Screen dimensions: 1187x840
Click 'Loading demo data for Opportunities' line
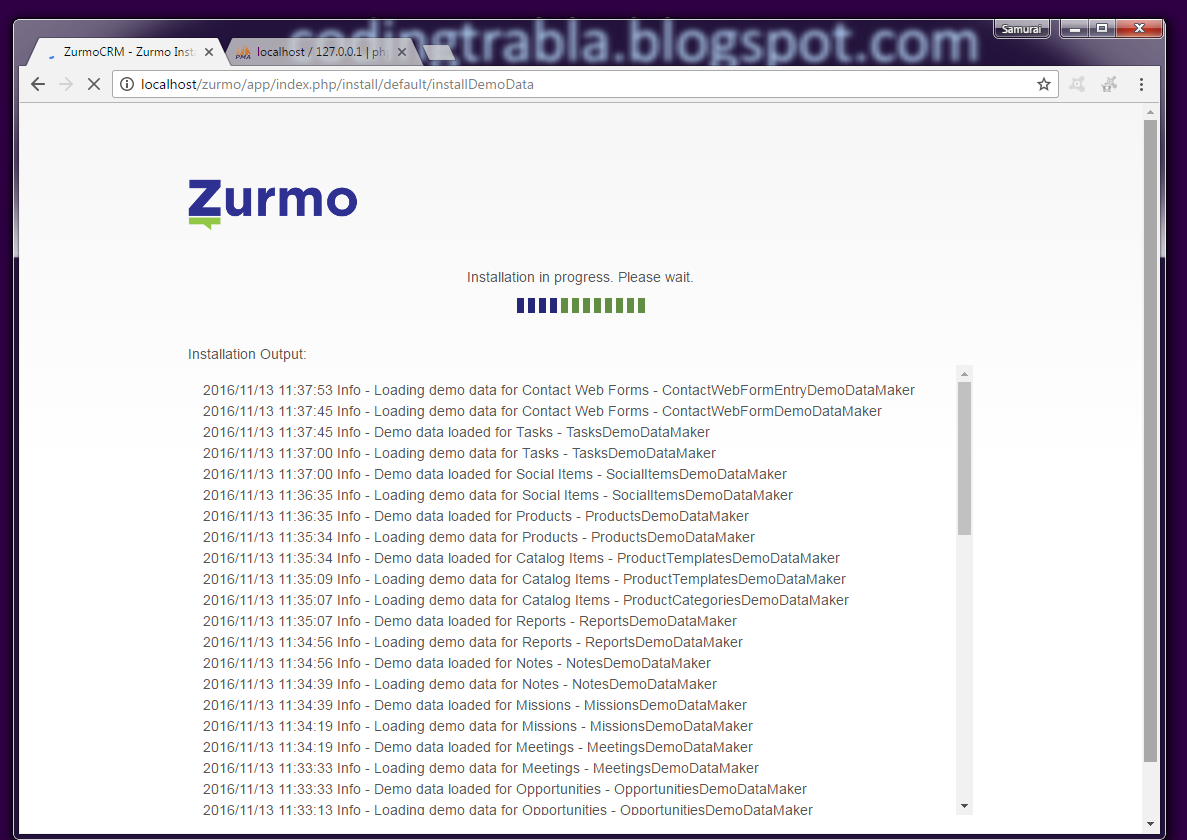coord(507,810)
